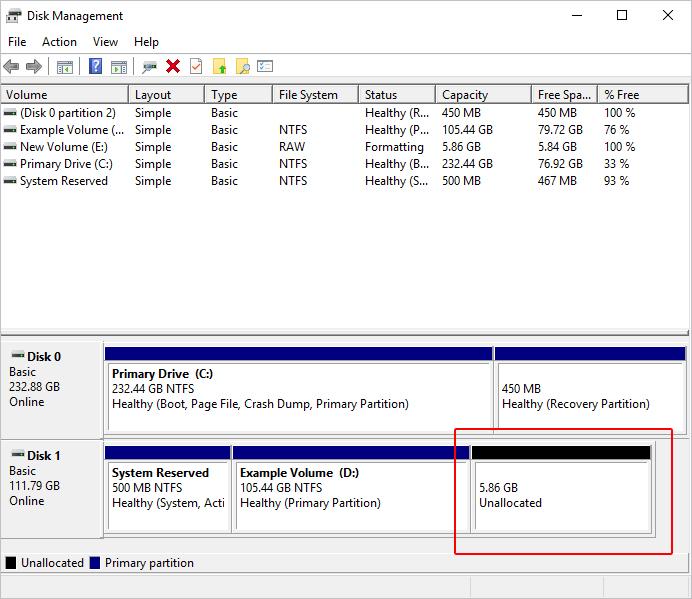
Task: Click the Back arrow toolbar icon
Action: tap(11, 67)
